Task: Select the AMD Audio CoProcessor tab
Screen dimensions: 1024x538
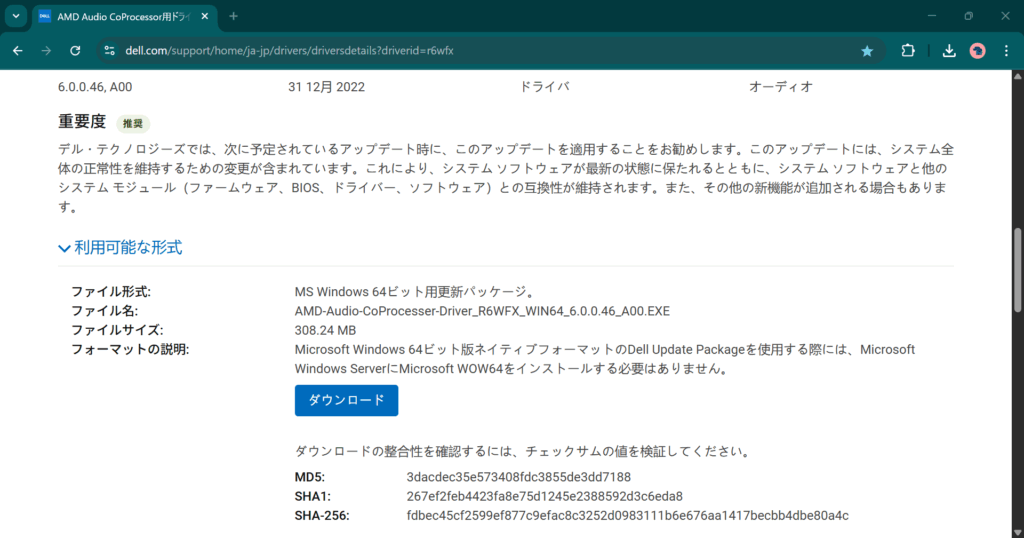Action: click(x=124, y=17)
